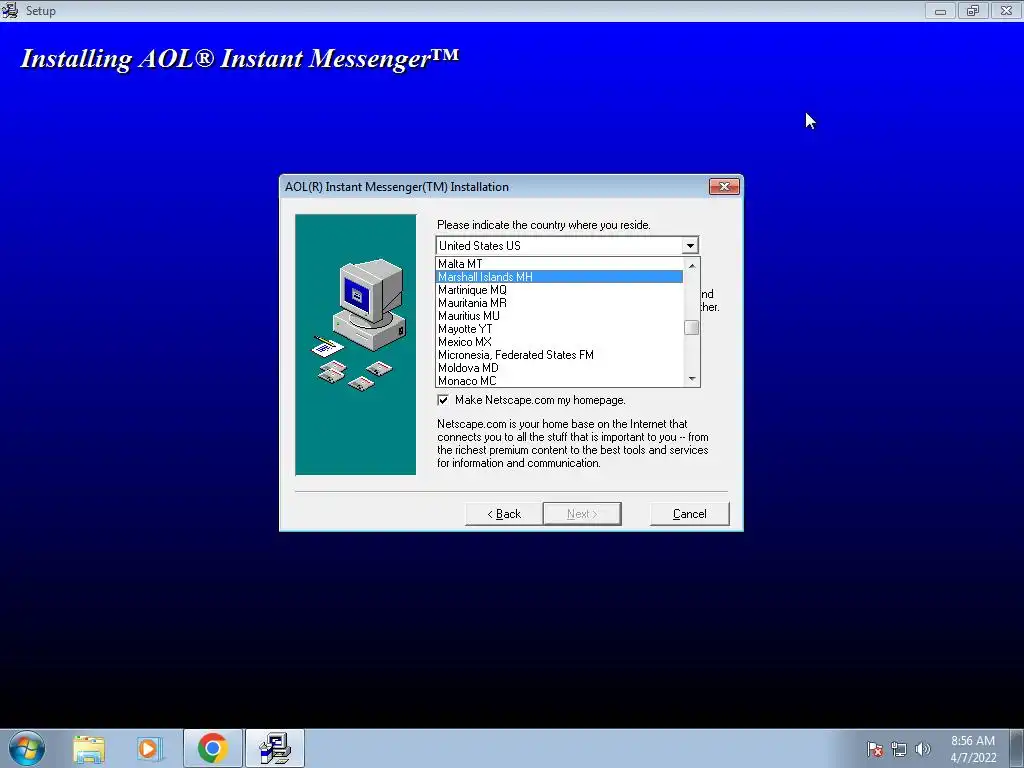This screenshot has width=1024, height=768.
Task: Open Action Center flag in system tray
Action: click(x=875, y=749)
